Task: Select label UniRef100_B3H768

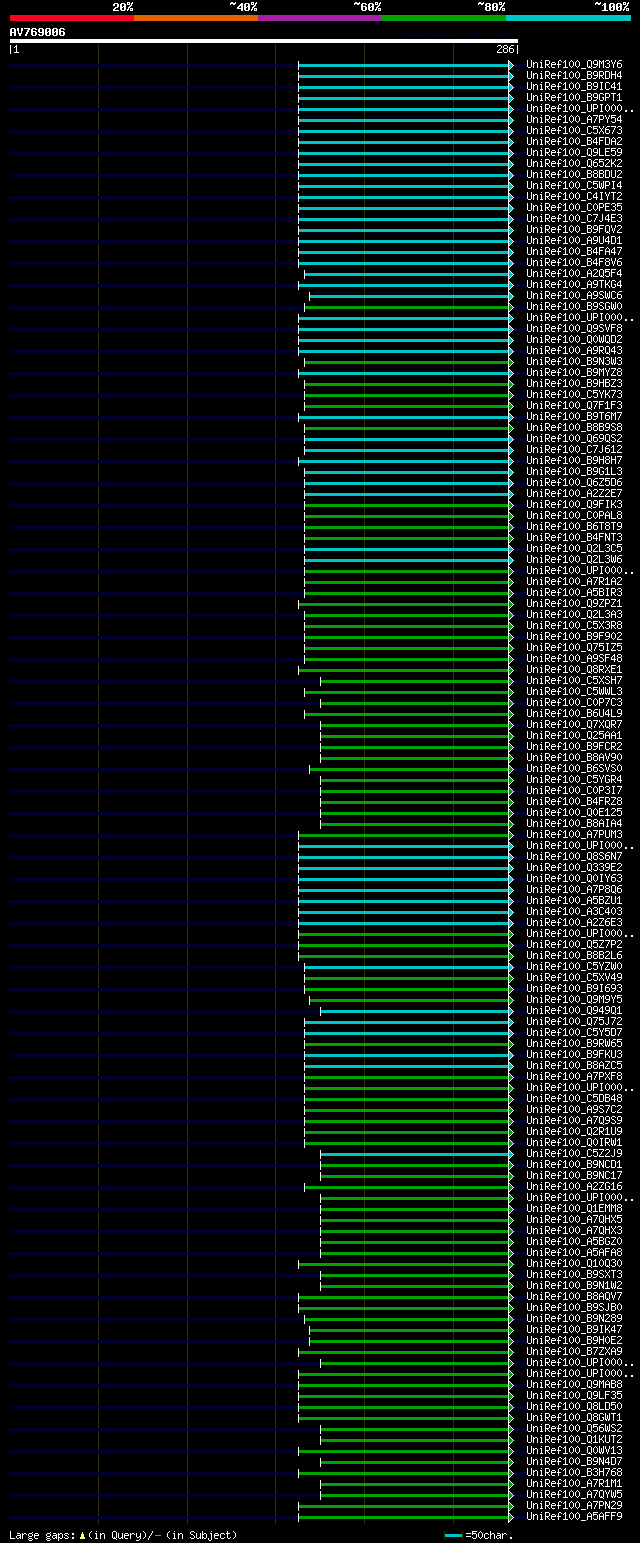Action: click(574, 1472)
